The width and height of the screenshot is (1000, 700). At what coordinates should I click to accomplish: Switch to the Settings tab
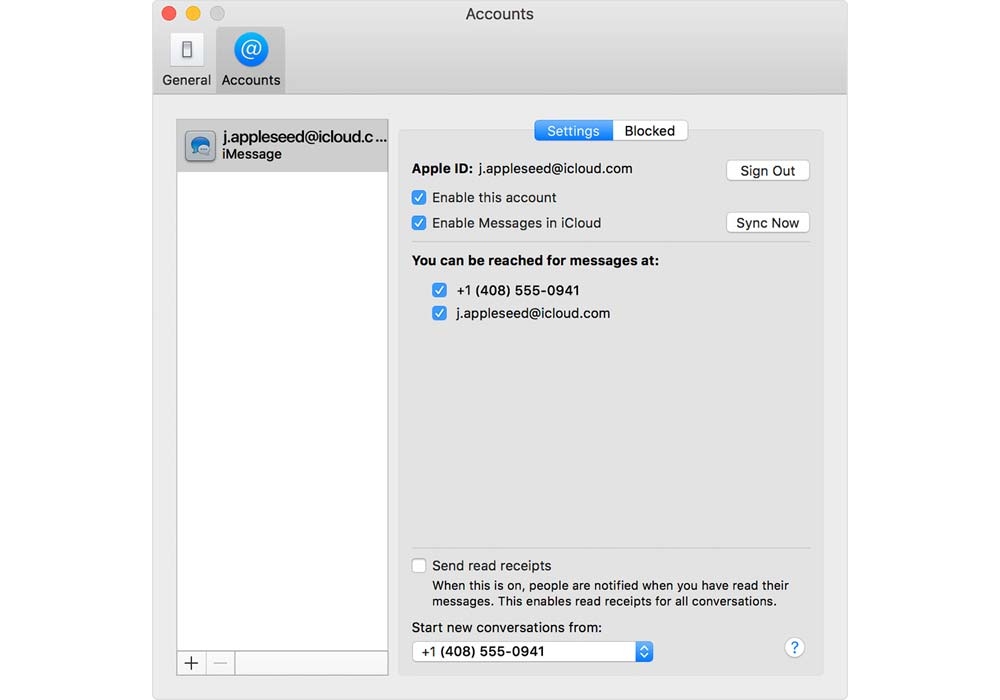(573, 131)
